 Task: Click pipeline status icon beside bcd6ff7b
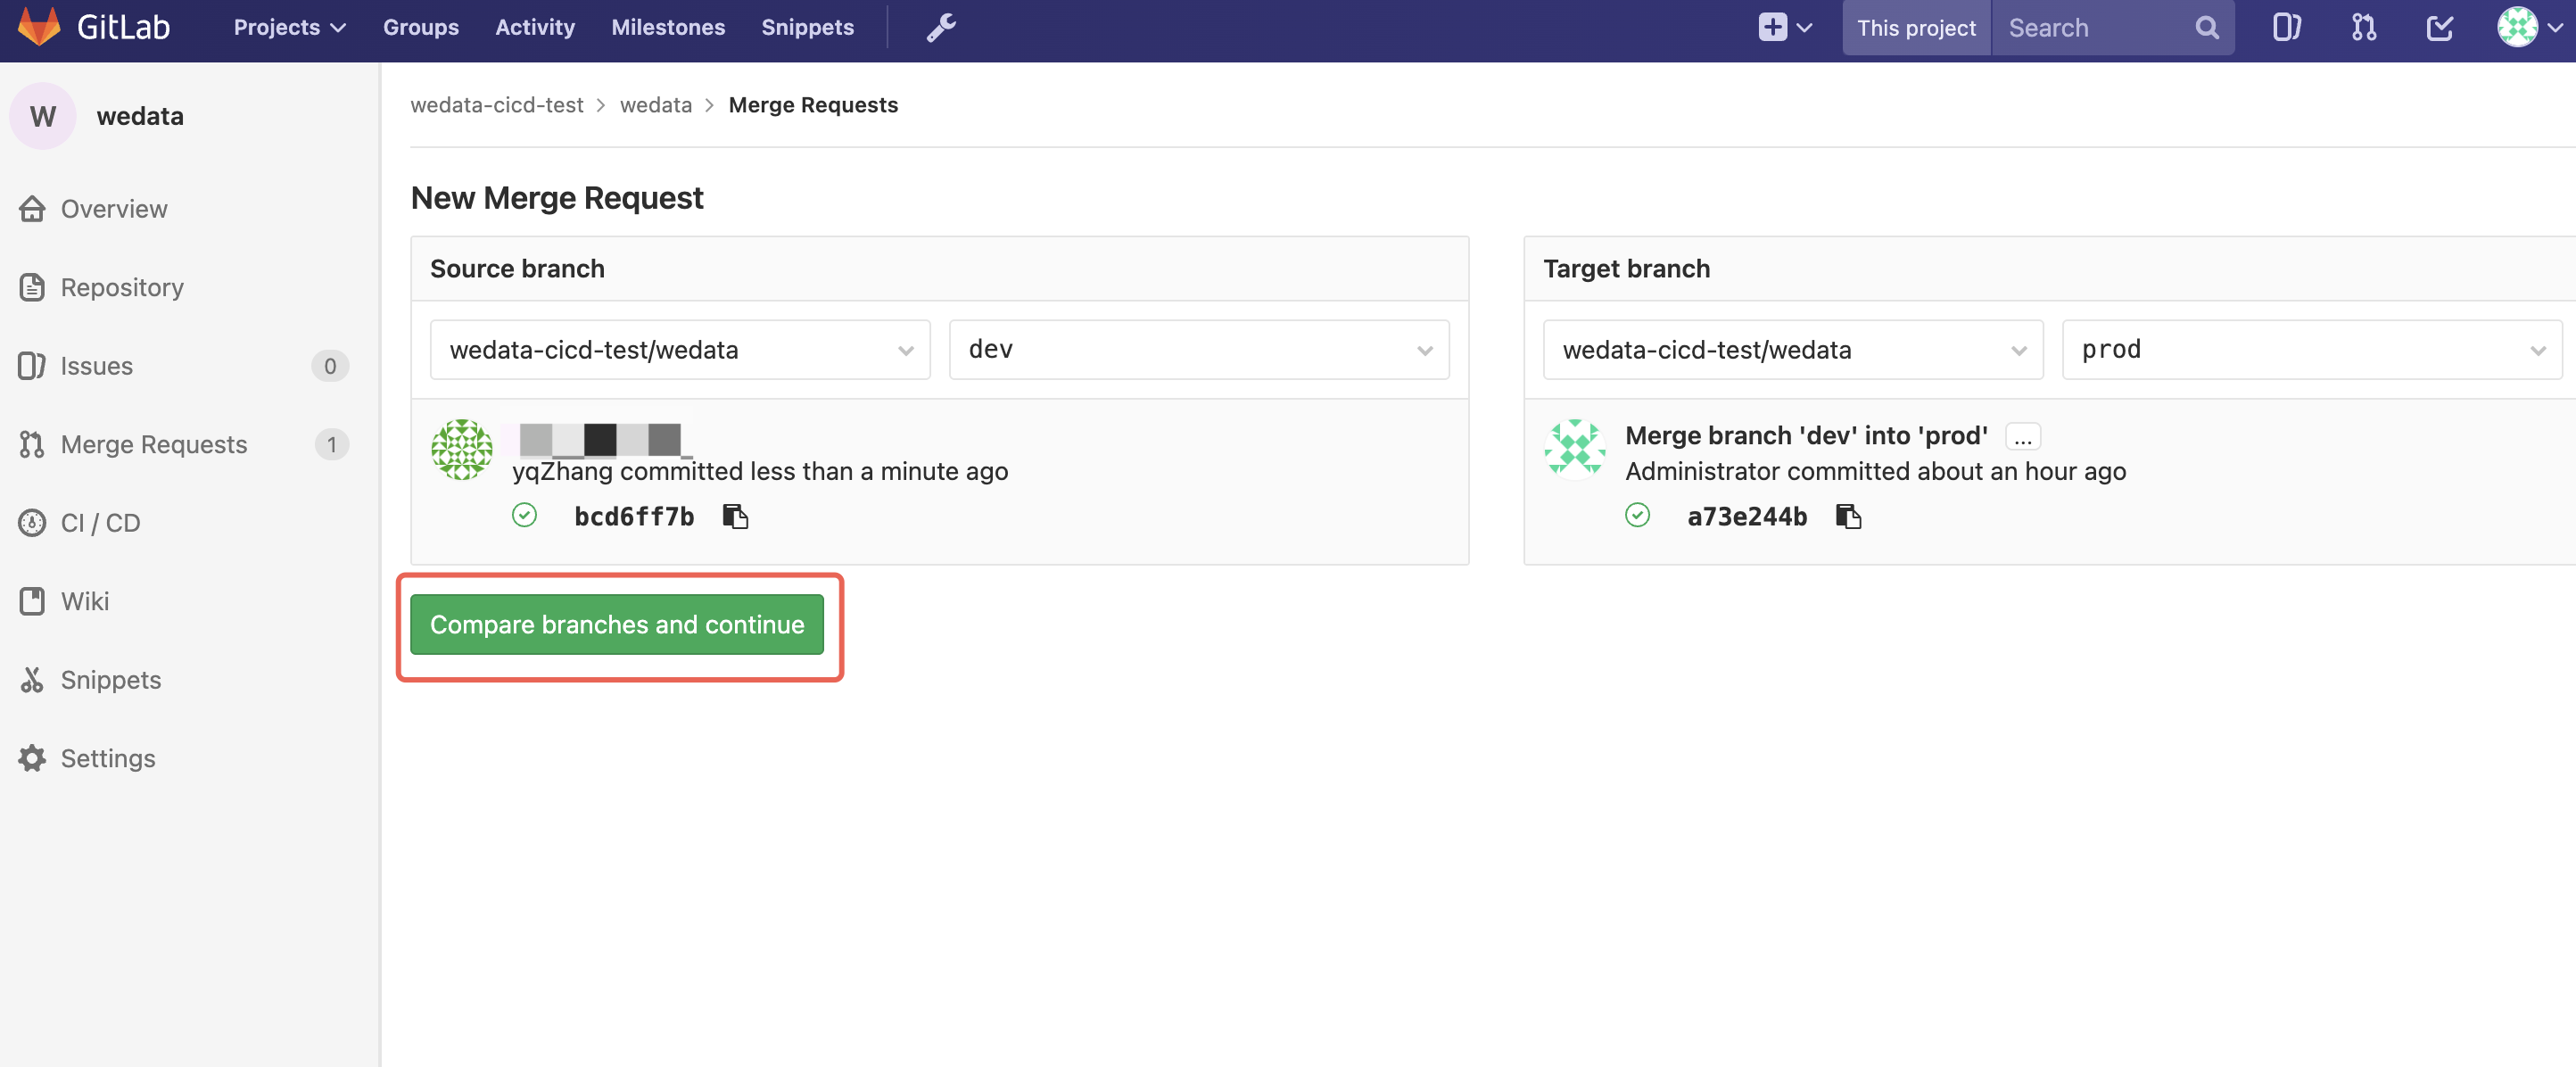(x=524, y=515)
